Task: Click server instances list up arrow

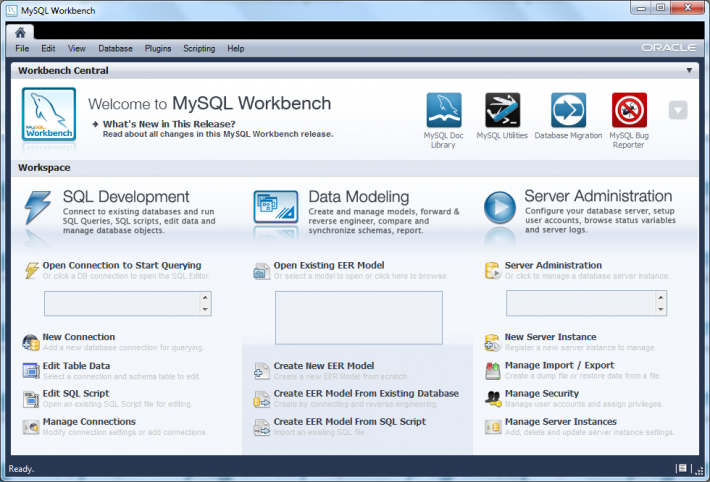Action: click(x=661, y=298)
